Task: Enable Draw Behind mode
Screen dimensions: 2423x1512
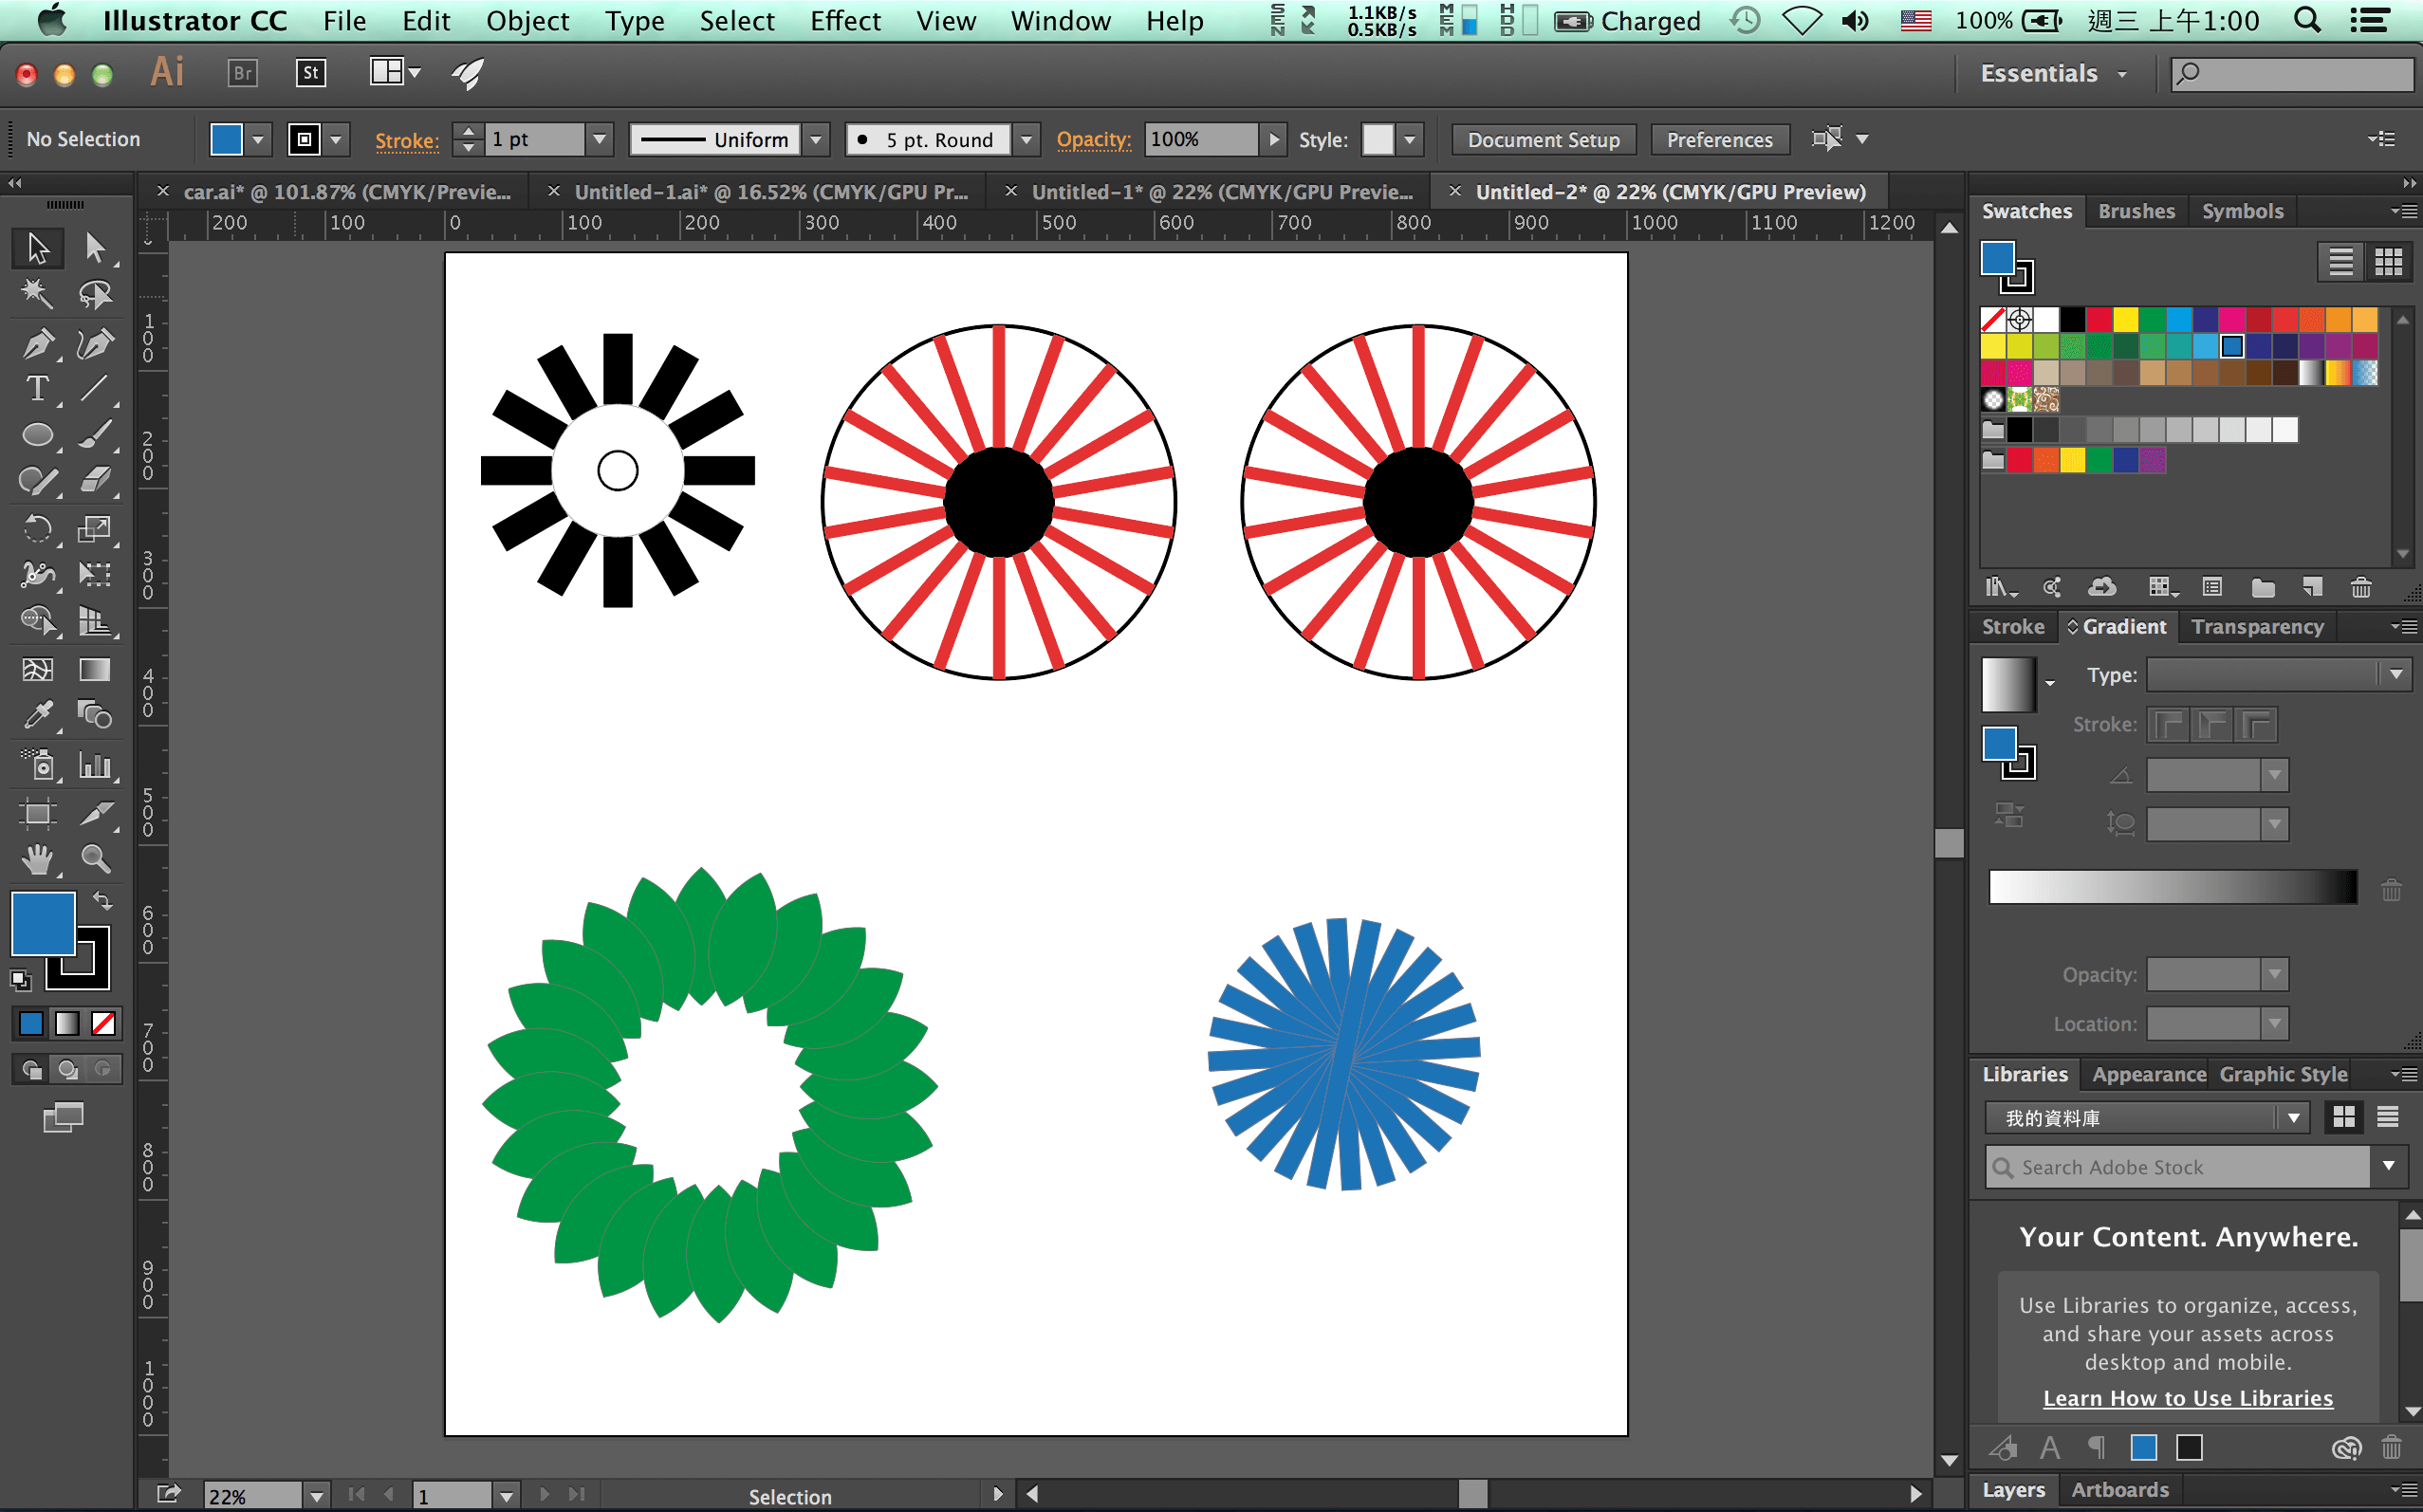Action: pyautogui.click(x=67, y=1069)
